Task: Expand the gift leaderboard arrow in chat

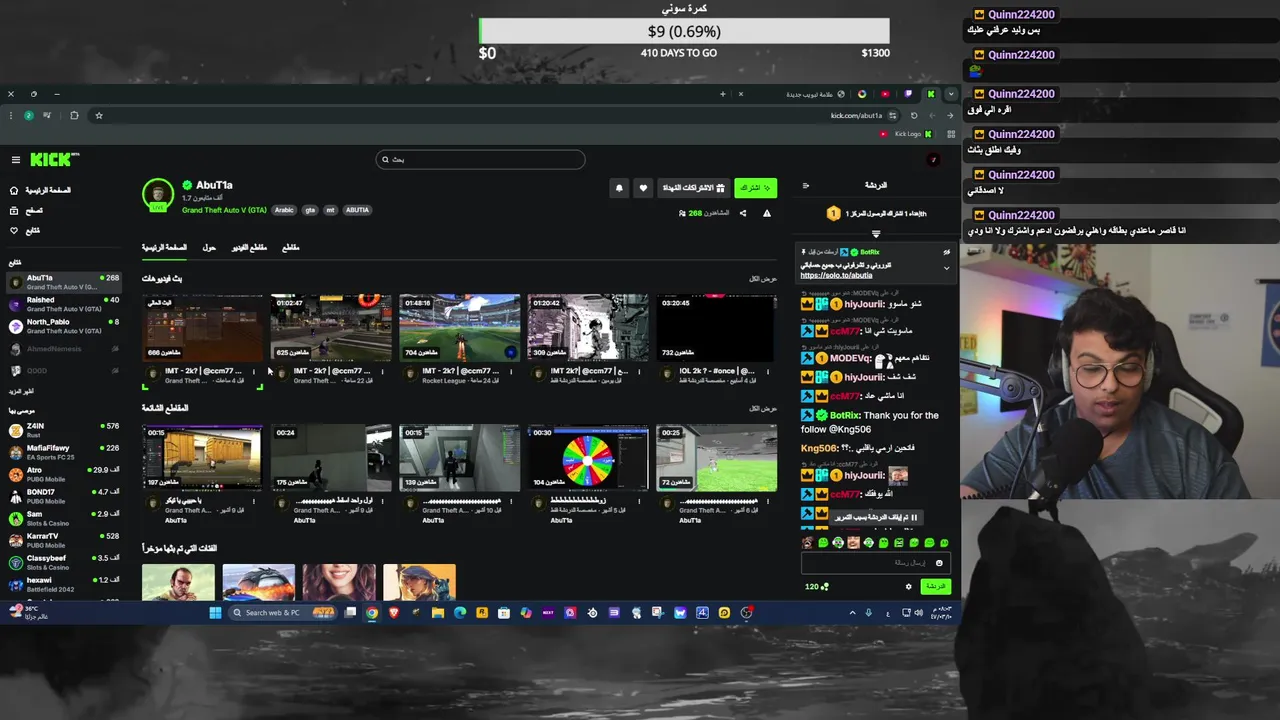Action: point(876,233)
